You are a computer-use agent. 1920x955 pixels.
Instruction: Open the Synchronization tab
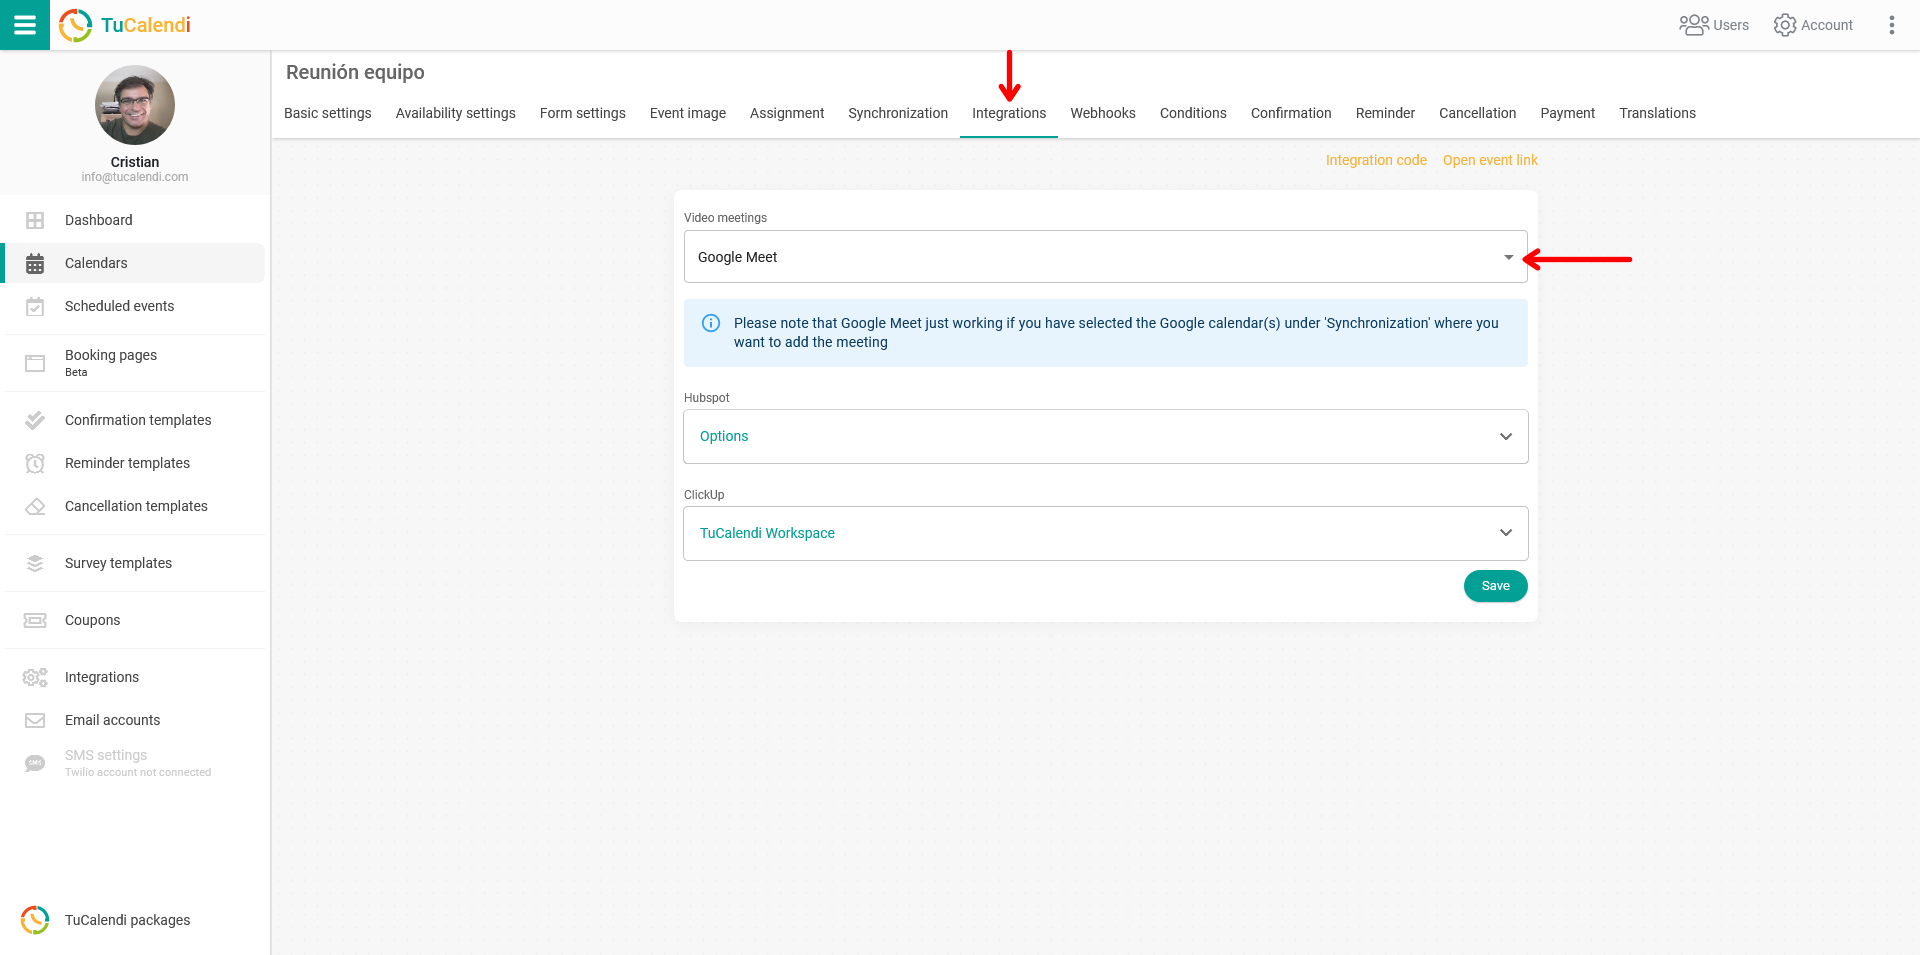(897, 113)
